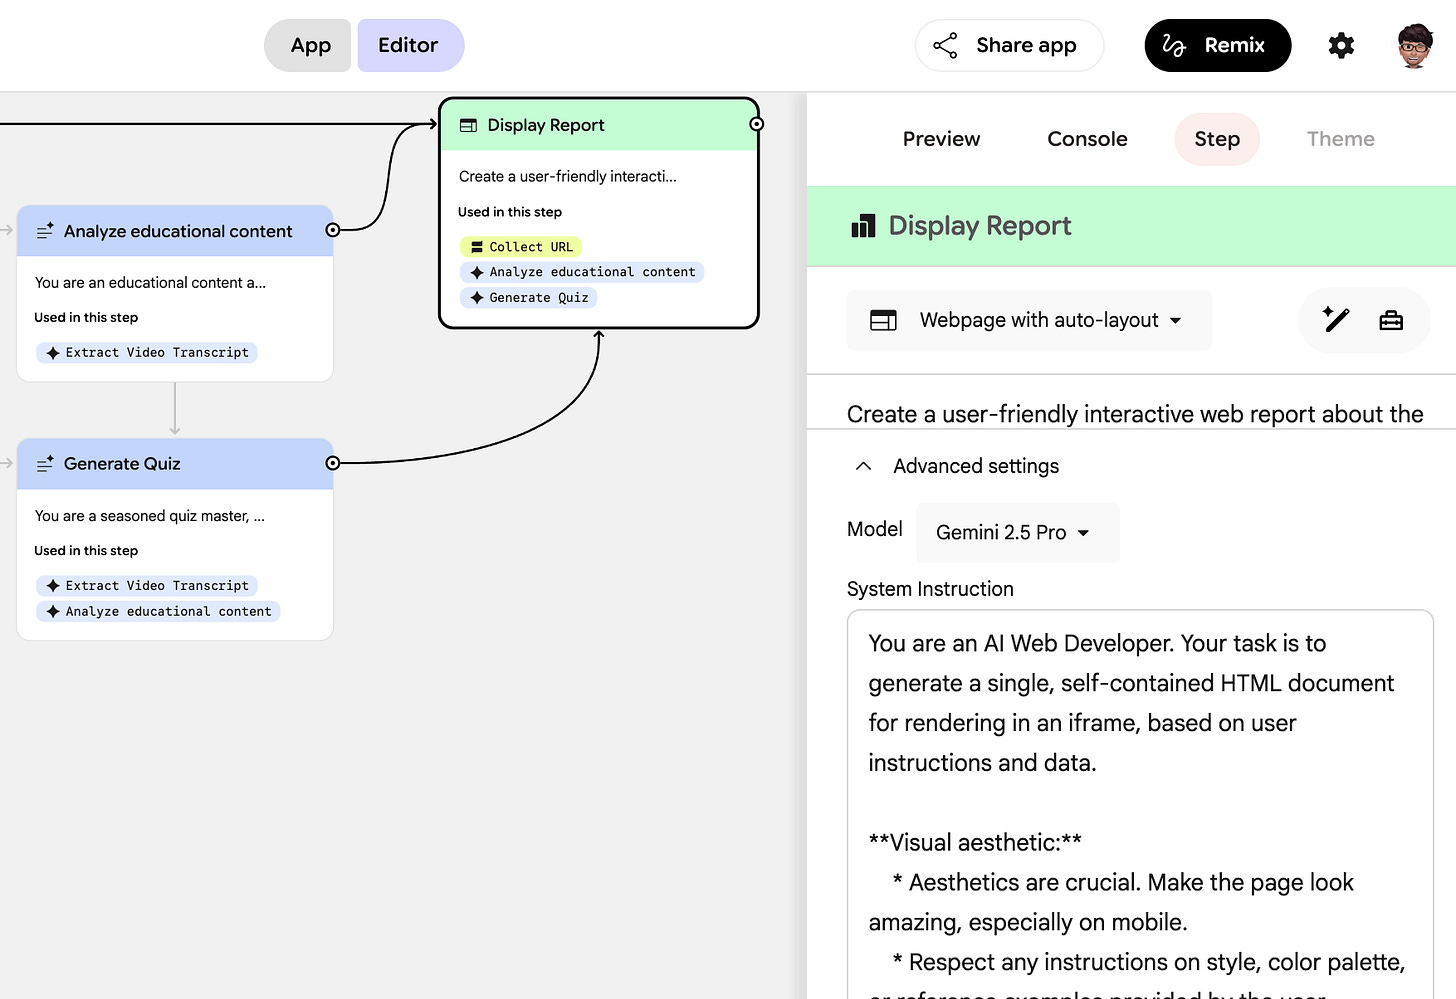Open settings via gear icon
Image resolution: width=1456 pixels, height=999 pixels.
1341,45
